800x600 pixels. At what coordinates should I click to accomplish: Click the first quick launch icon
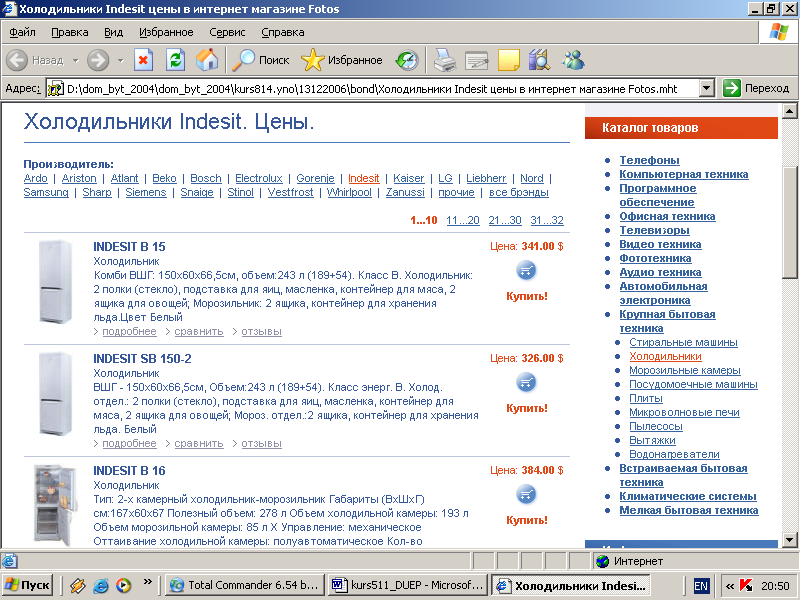pyautogui.click(x=78, y=585)
